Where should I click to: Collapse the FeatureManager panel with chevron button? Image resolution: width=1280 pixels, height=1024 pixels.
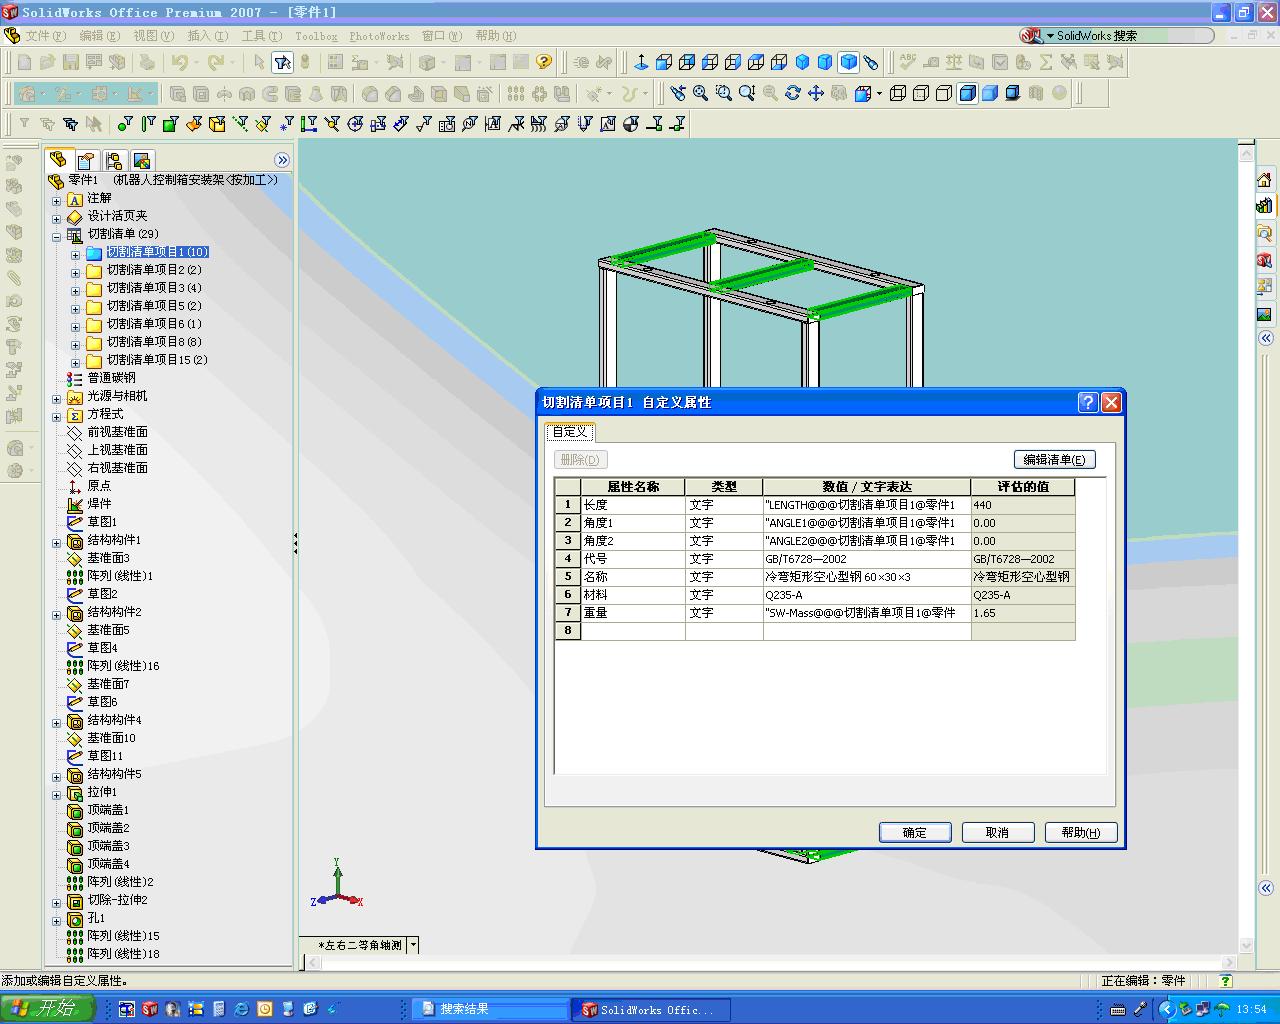click(x=282, y=160)
